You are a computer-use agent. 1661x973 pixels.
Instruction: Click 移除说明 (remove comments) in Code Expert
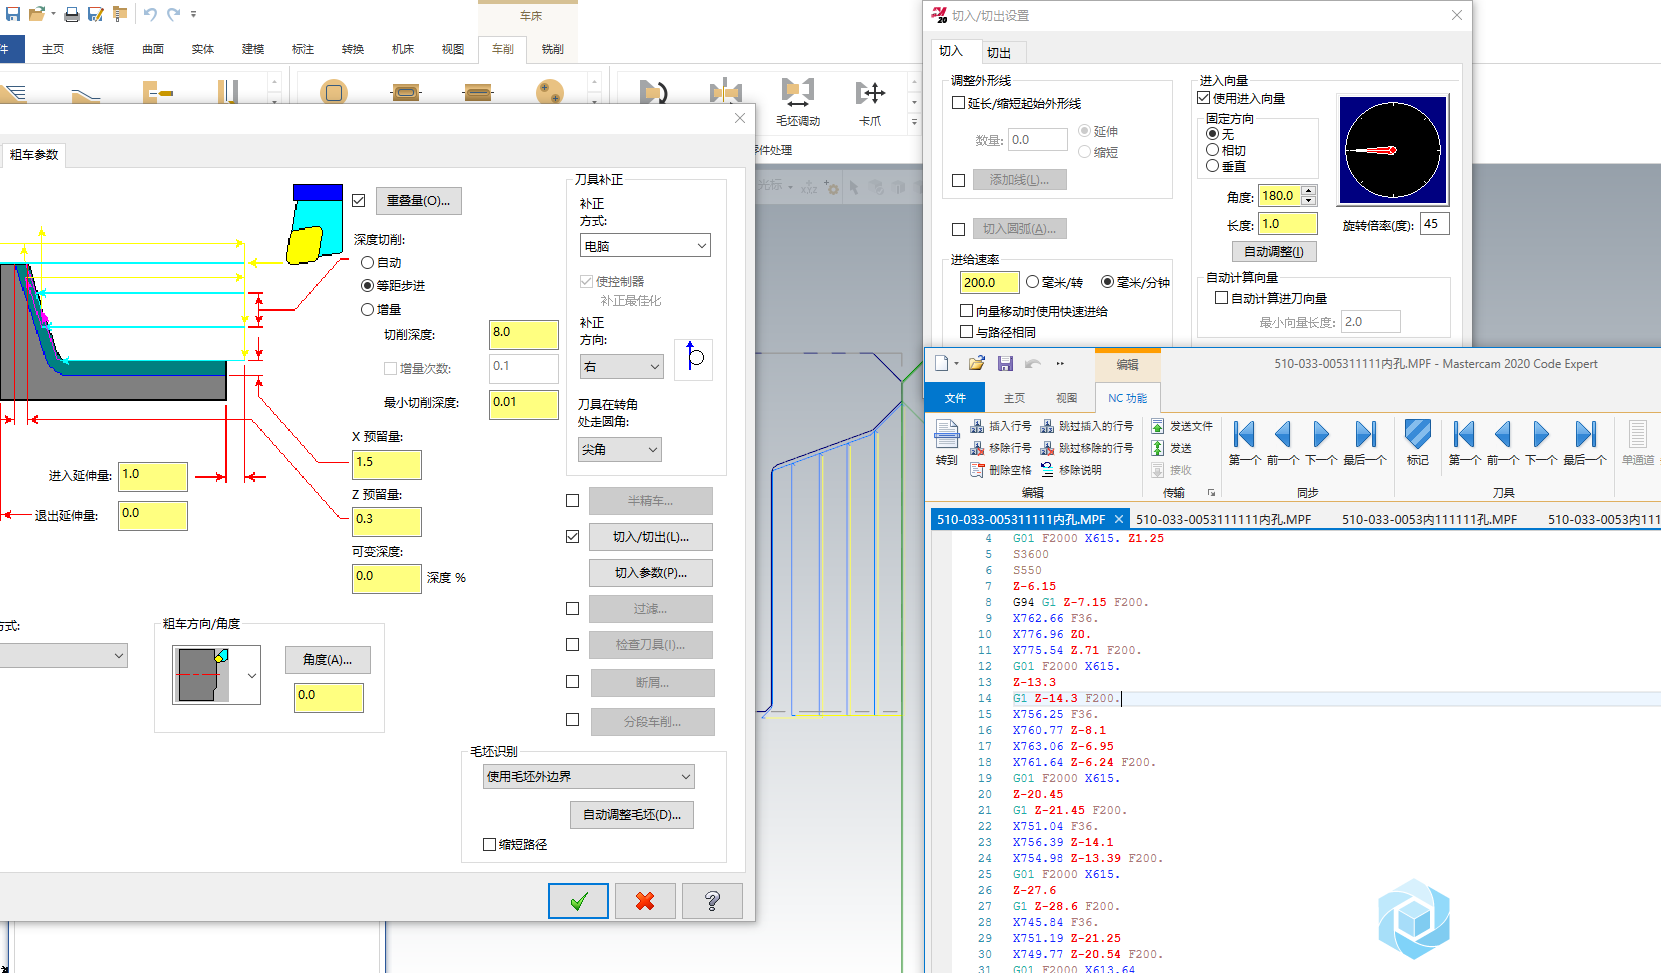pos(1071,470)
